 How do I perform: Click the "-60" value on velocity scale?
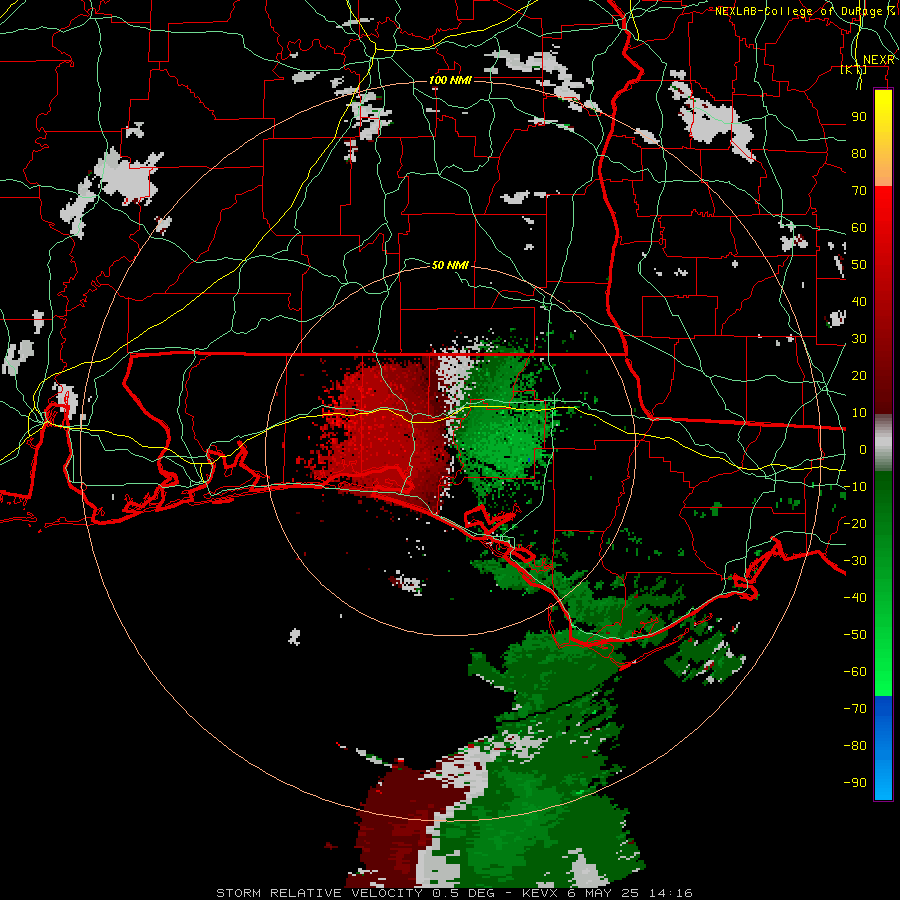(855, 672)
